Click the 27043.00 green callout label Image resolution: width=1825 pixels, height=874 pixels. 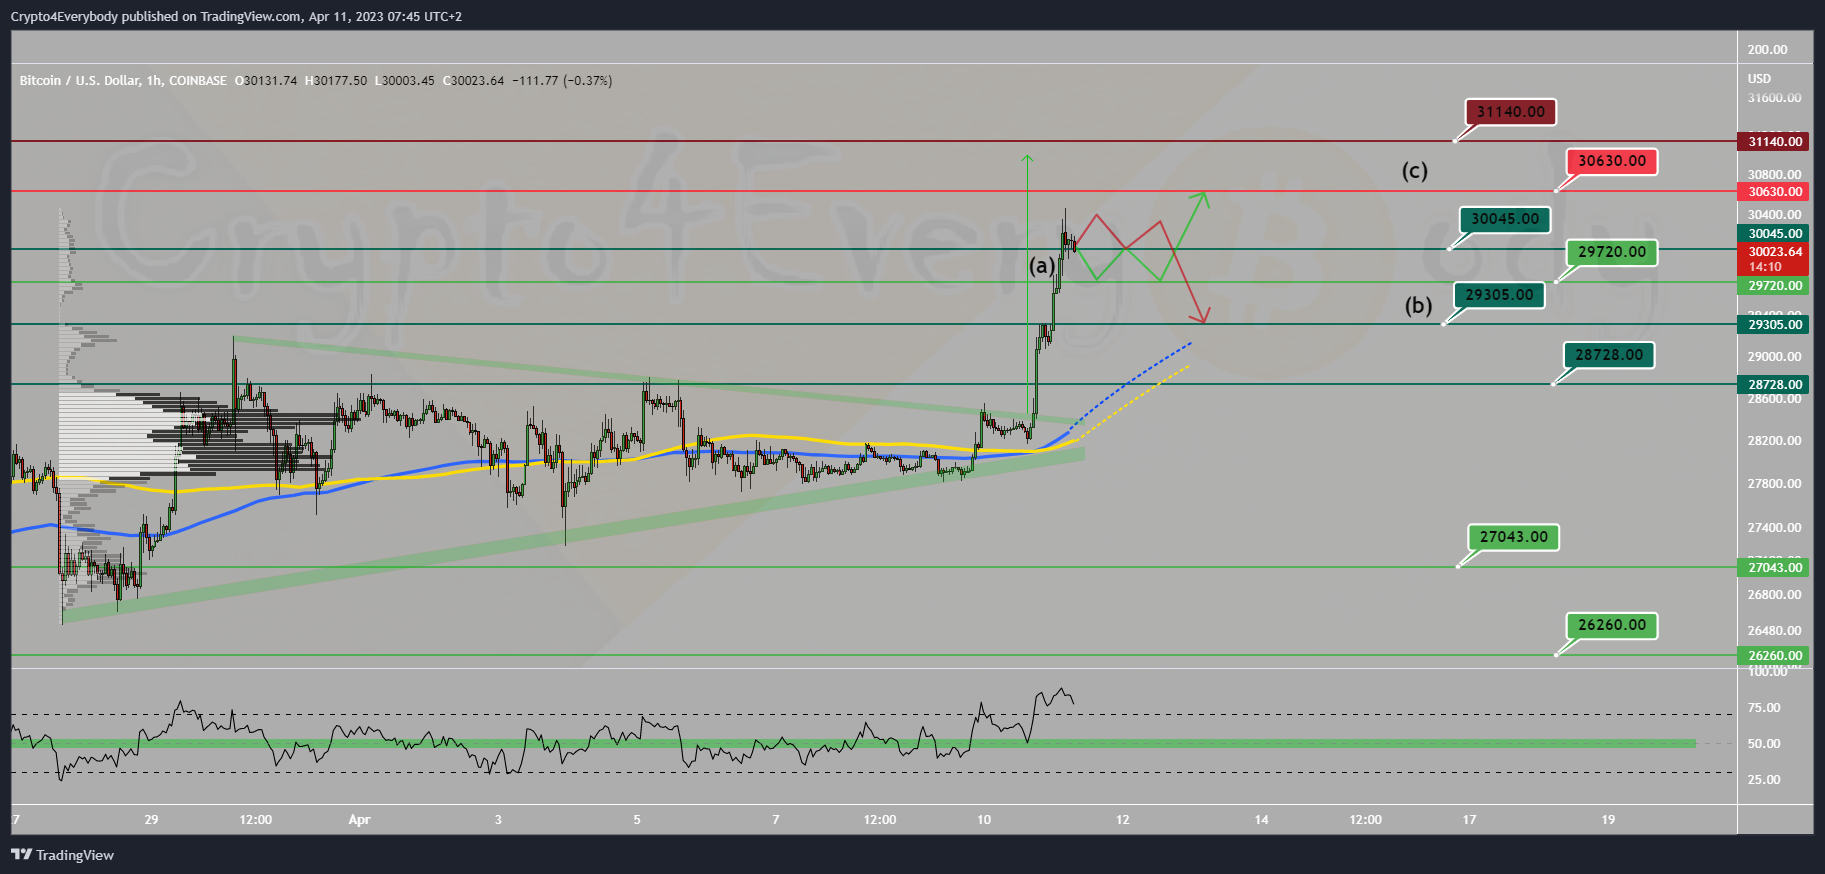point(1514,537)
